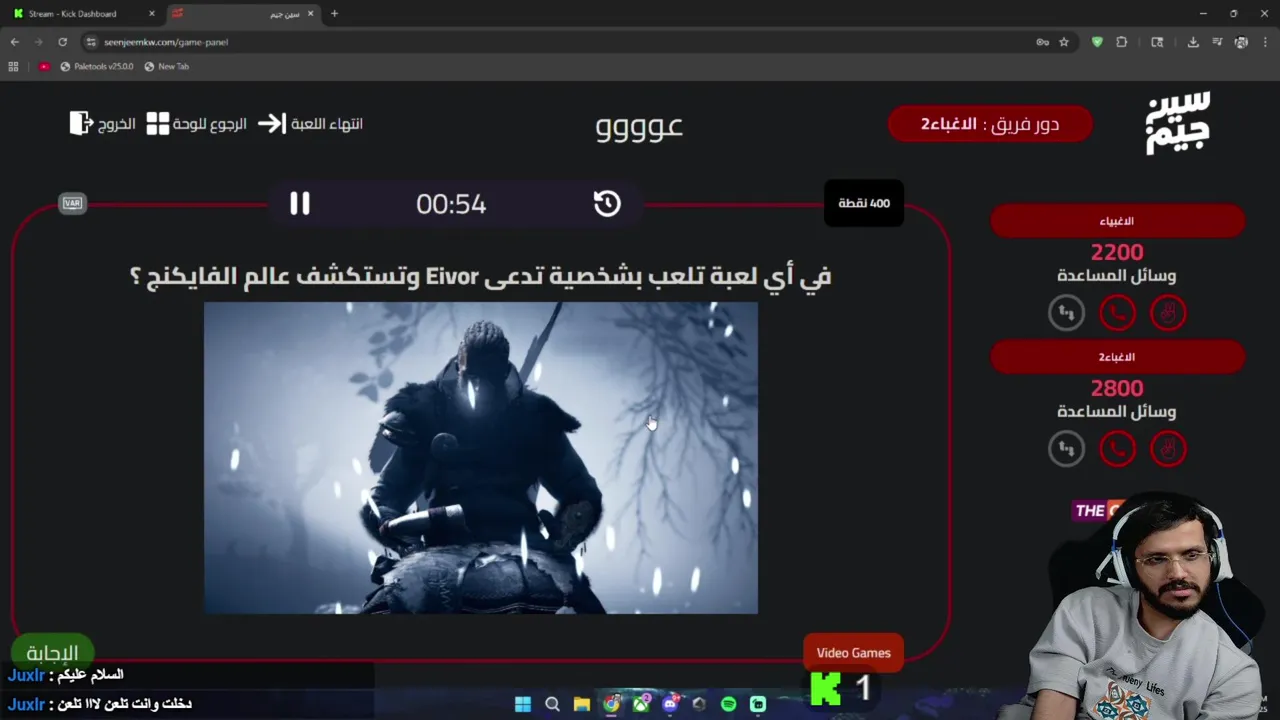This screenshot has width=1280, height=720.
Task: View site information icon in address bar
Action: coord(91,42)
